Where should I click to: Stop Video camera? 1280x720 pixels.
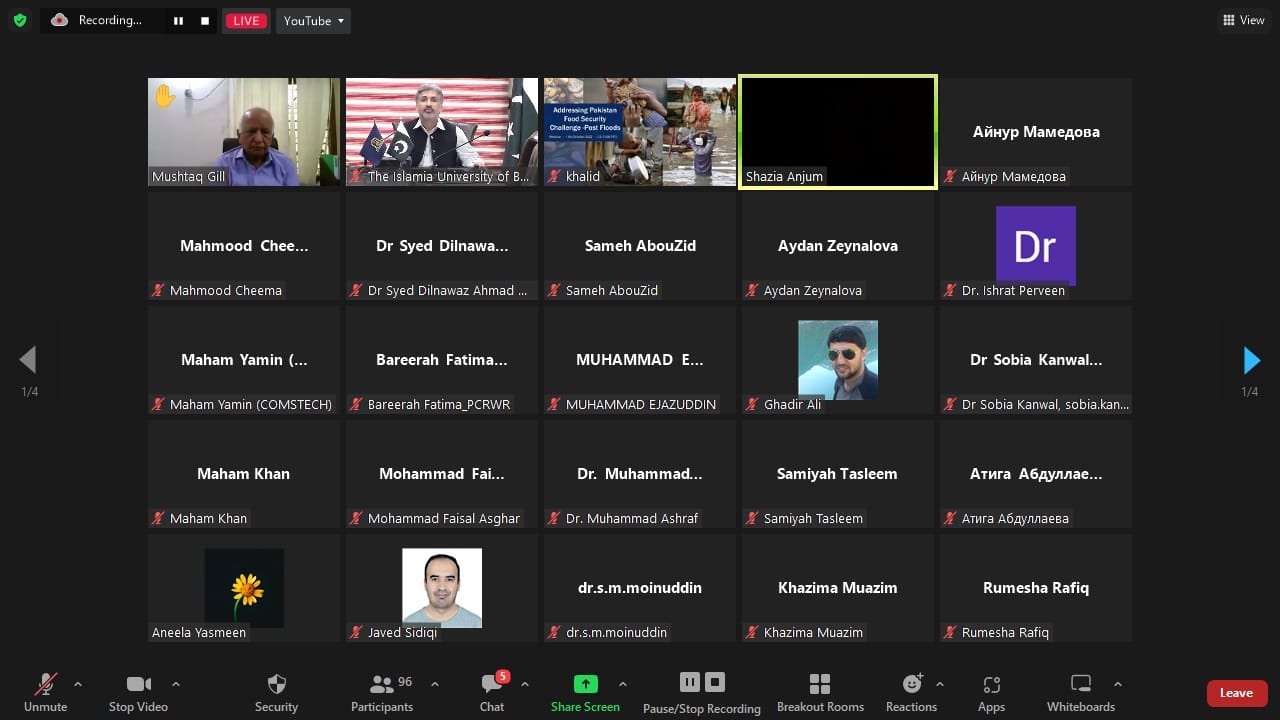[x=138, y=692]
